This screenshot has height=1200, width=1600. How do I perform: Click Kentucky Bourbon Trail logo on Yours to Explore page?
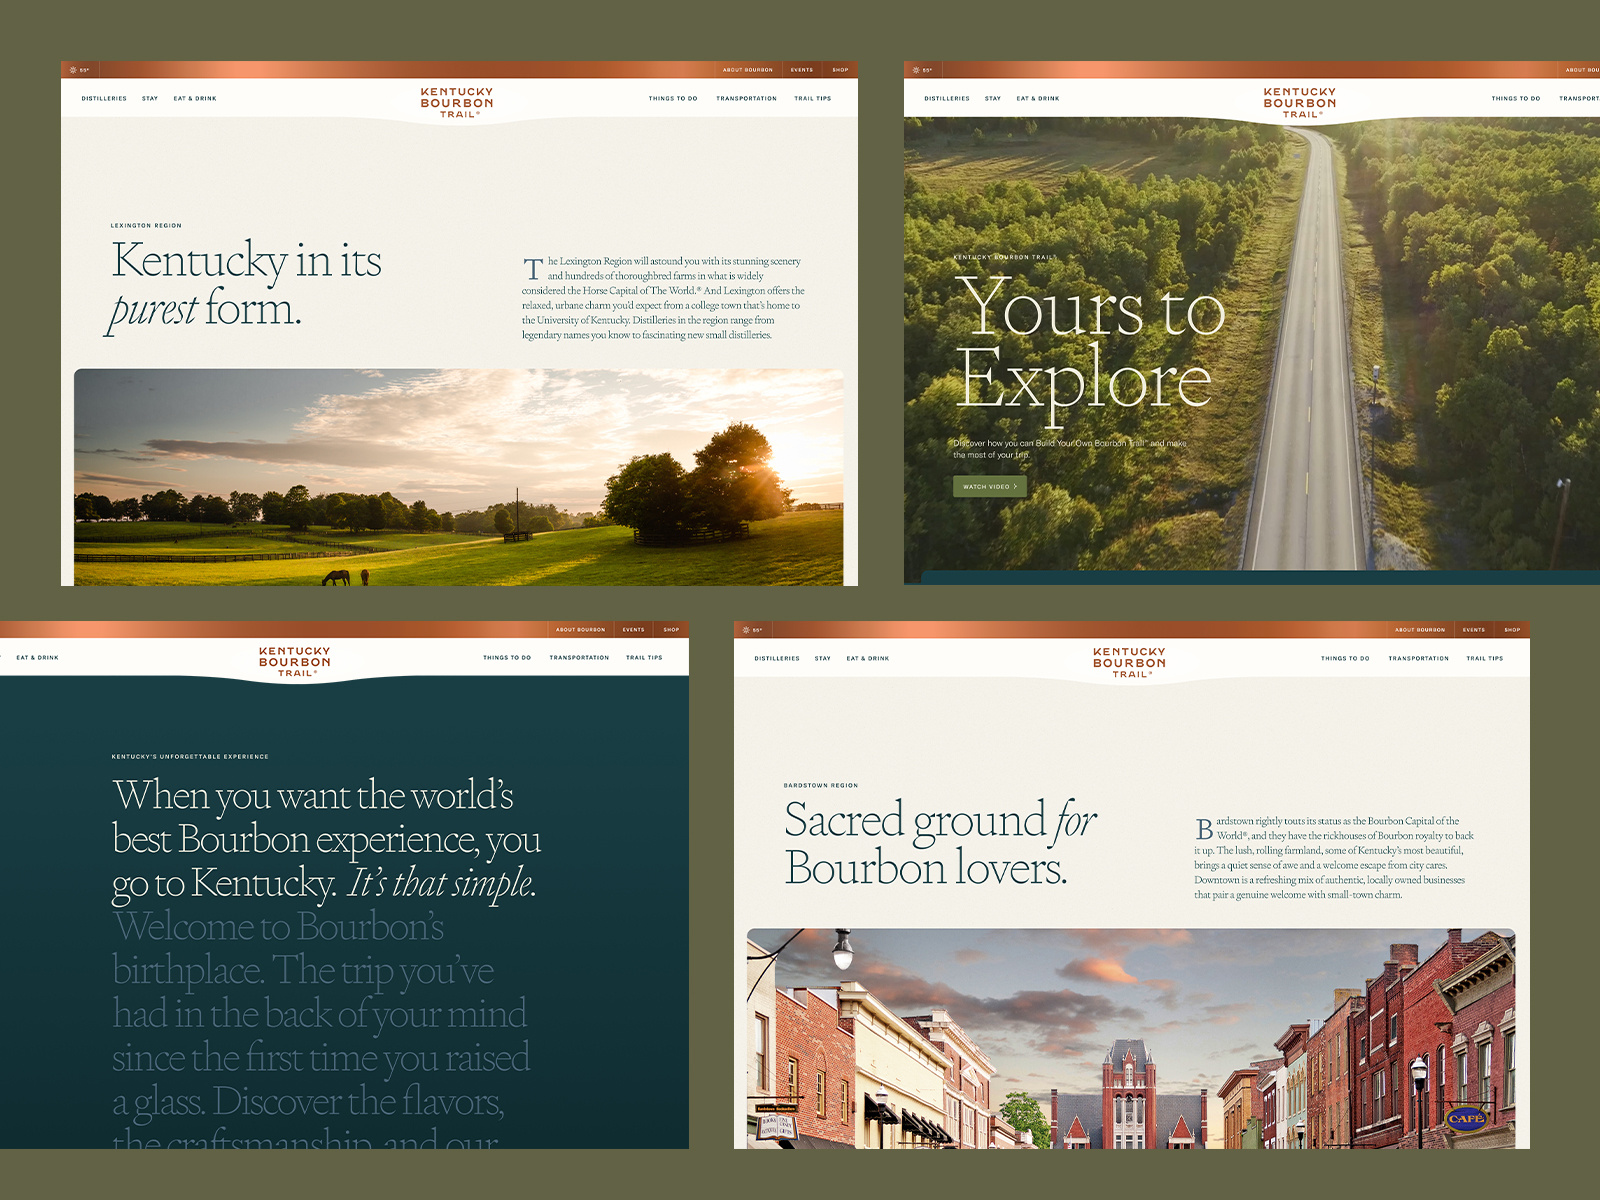click(x=1300, y=102)
